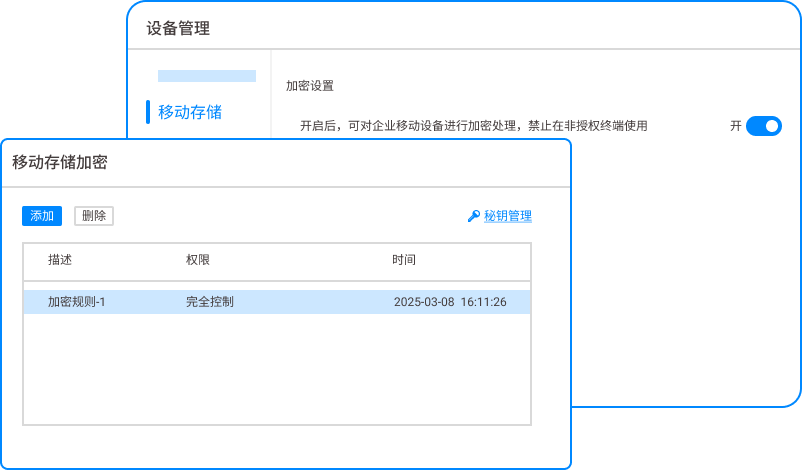Click empty area below the rule row
802x470 pixels.
[x=277, y=370]
